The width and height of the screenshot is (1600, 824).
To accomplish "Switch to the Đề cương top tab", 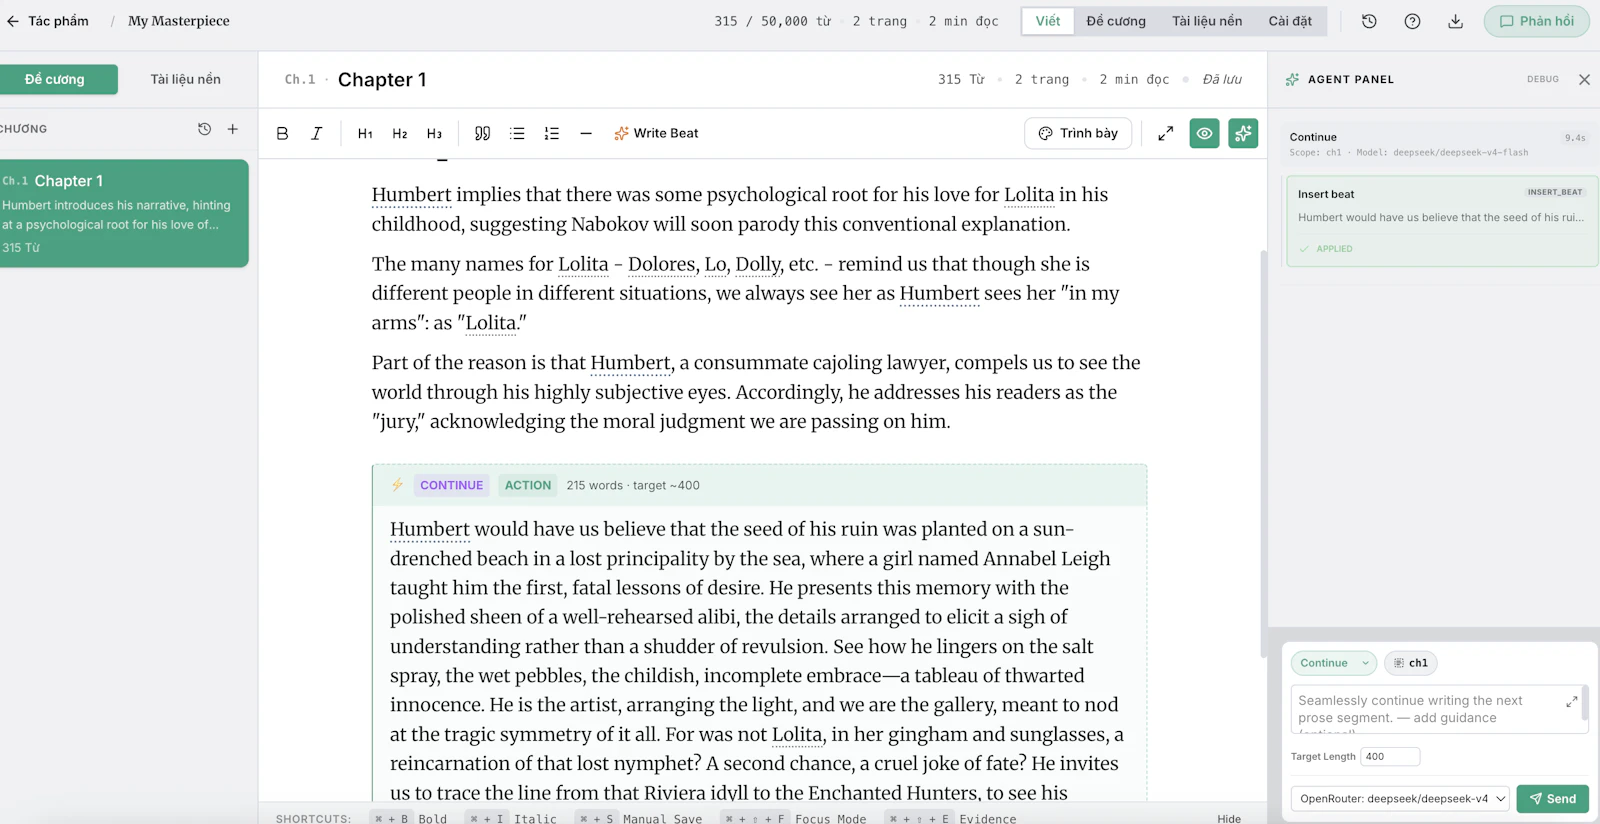I will click(1116, 21).
